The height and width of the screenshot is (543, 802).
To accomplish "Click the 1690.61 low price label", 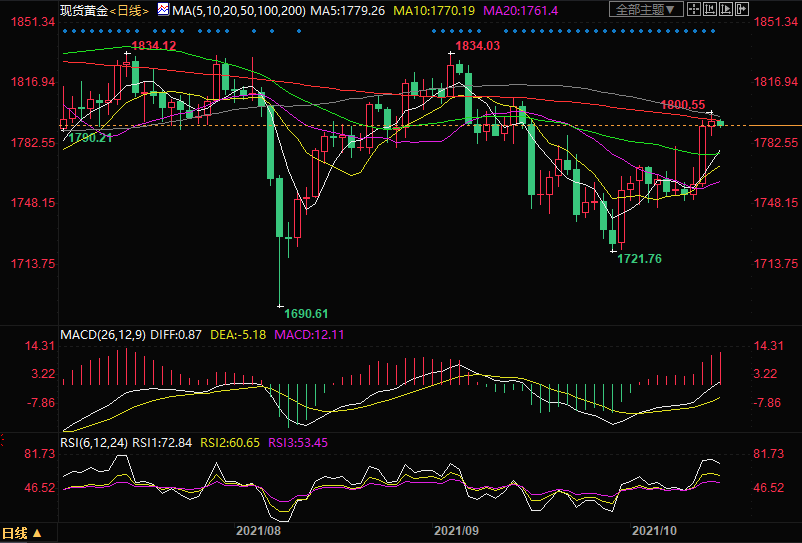I will tap(307, 313).
